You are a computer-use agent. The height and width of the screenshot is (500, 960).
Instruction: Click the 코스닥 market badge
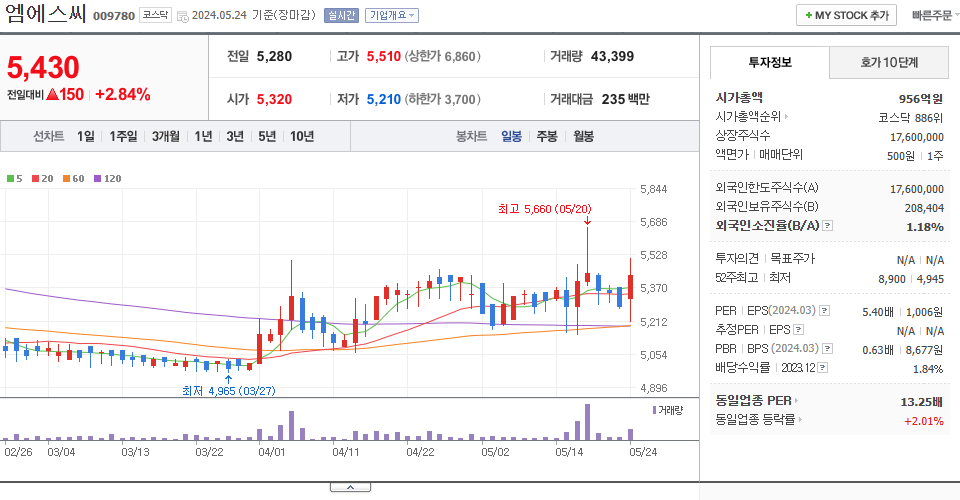pos(156,15)
